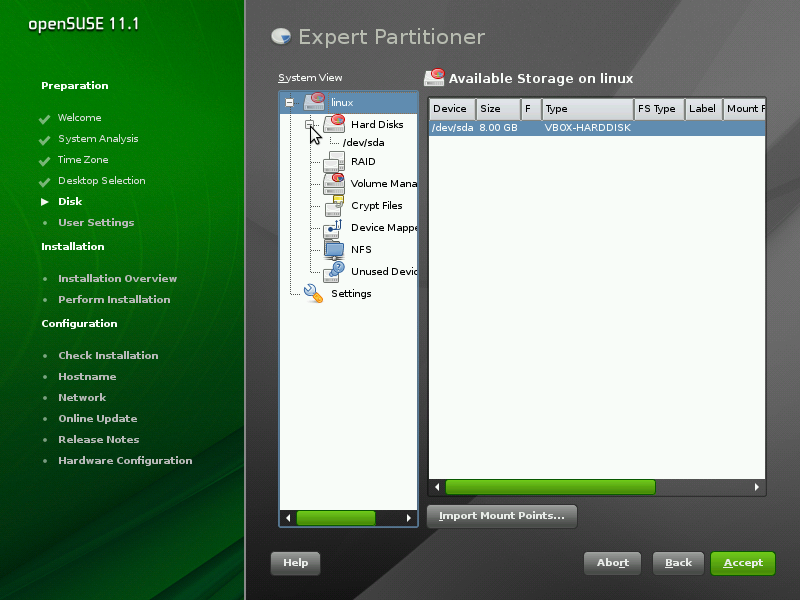Select the Crypt Files icon
This screenshot has height=600, width=800.
pos(334,205)
